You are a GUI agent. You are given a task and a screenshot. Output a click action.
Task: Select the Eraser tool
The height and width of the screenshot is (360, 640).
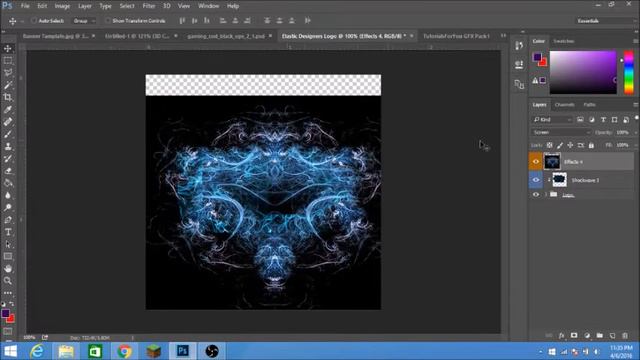pos(8,171)
